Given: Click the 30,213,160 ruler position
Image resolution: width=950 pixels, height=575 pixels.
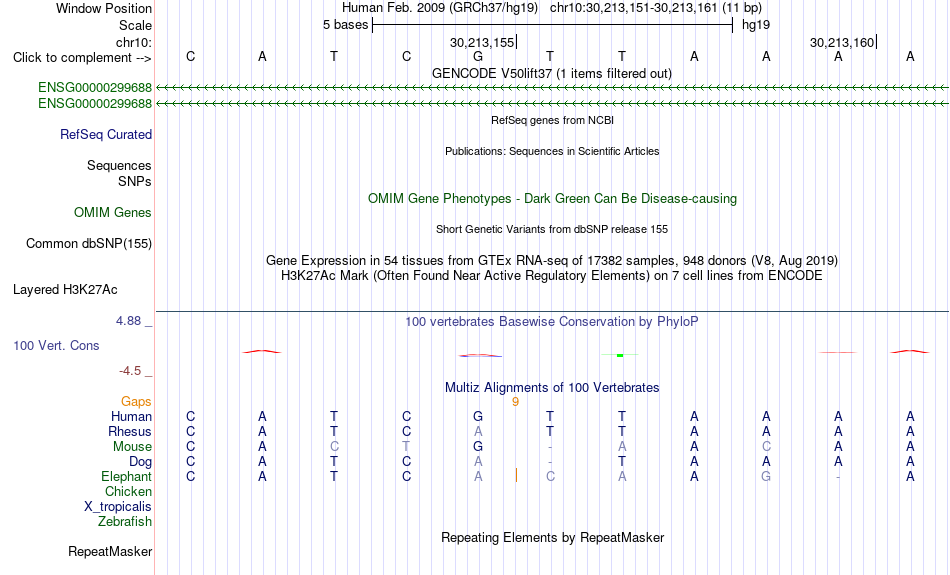Looking at the screenshot, I should pyautogui.click(x=842, y=42).
